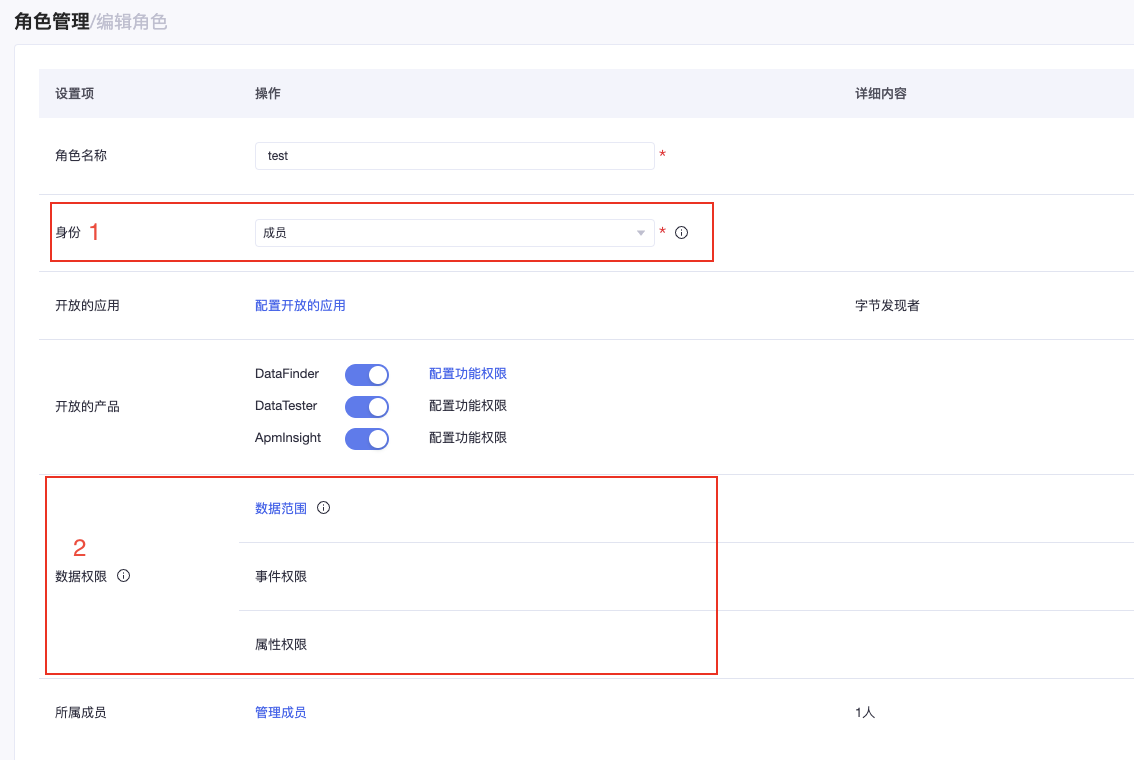Viewport: 1134px width, 760px height.
Task: Go back to 角色管理 breadcrumb
Action: (x=51, y=22)
